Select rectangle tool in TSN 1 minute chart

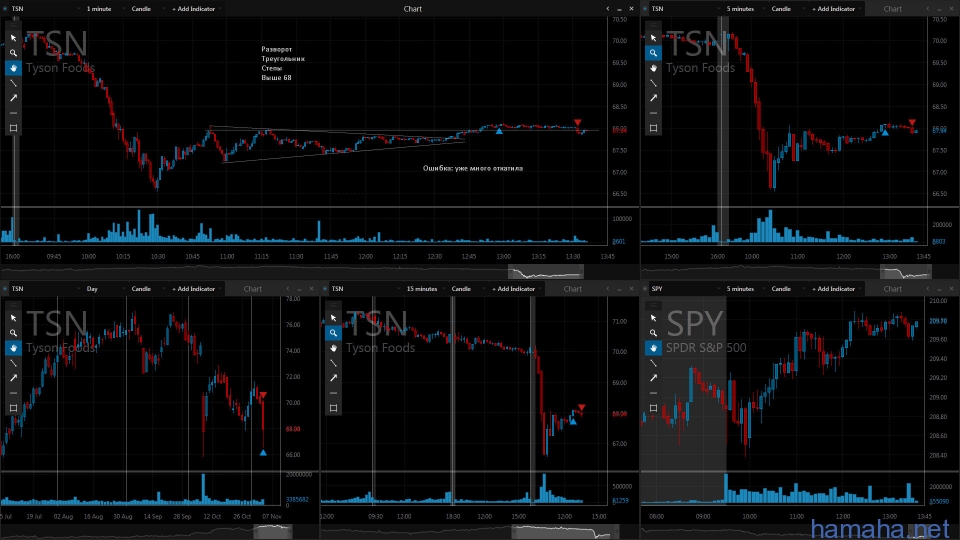(x=13, y=128)
